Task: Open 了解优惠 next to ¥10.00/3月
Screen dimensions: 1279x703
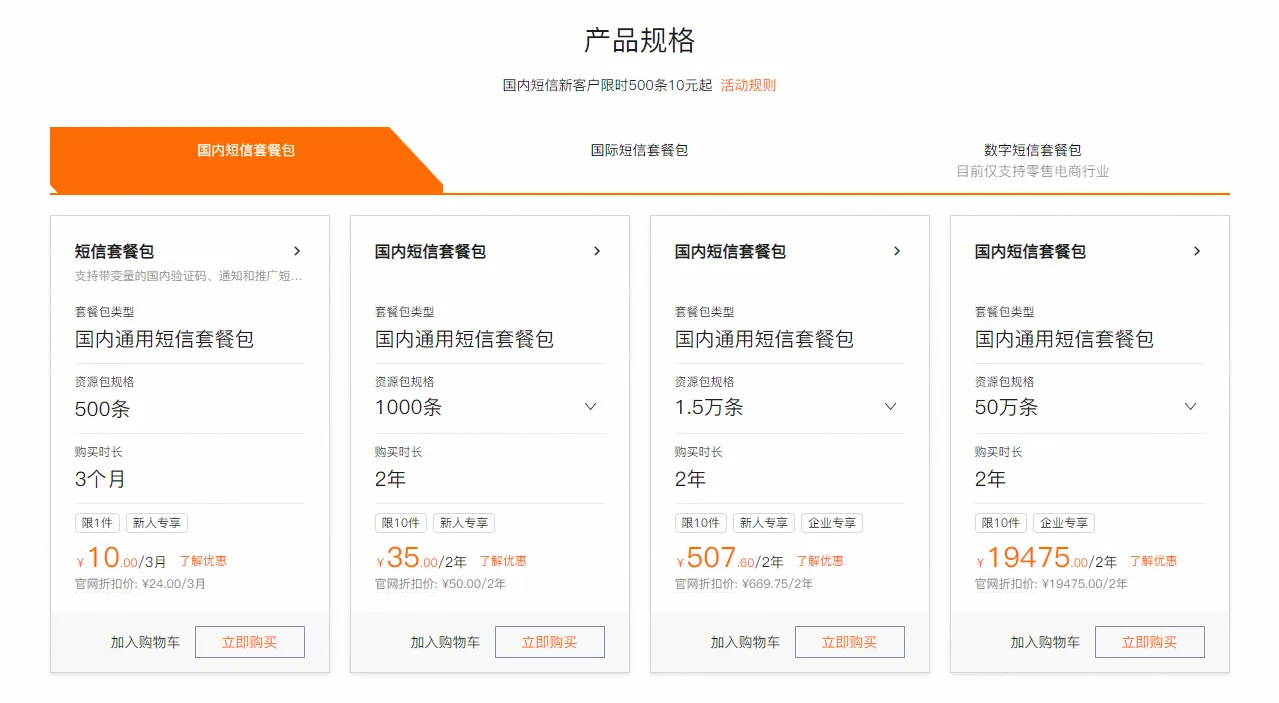Action: pyautogui.click(x=203, y=561)
